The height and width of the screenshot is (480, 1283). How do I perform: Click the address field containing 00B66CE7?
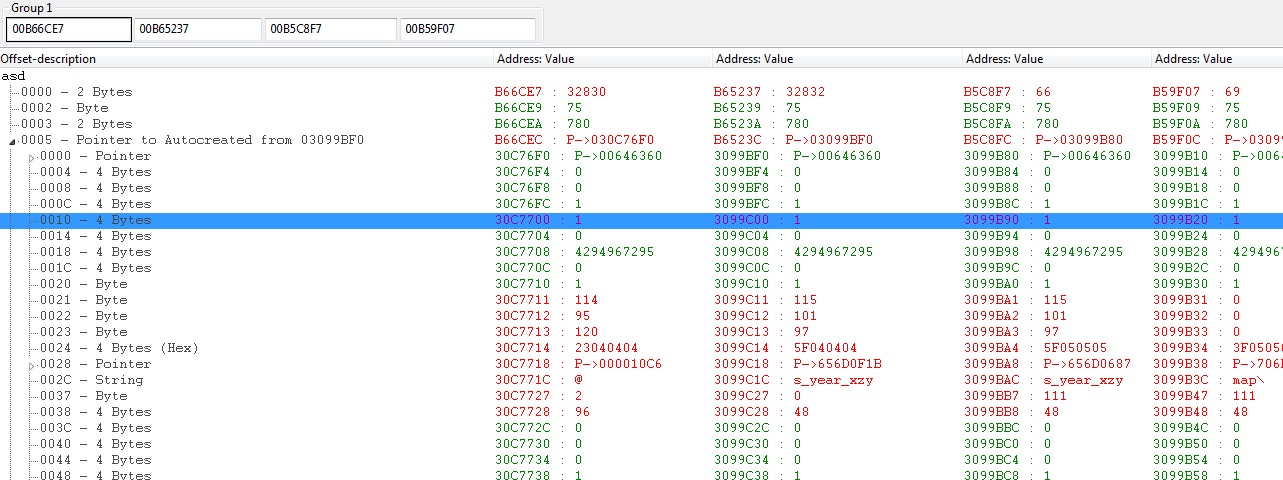click(x=68, y=29)
